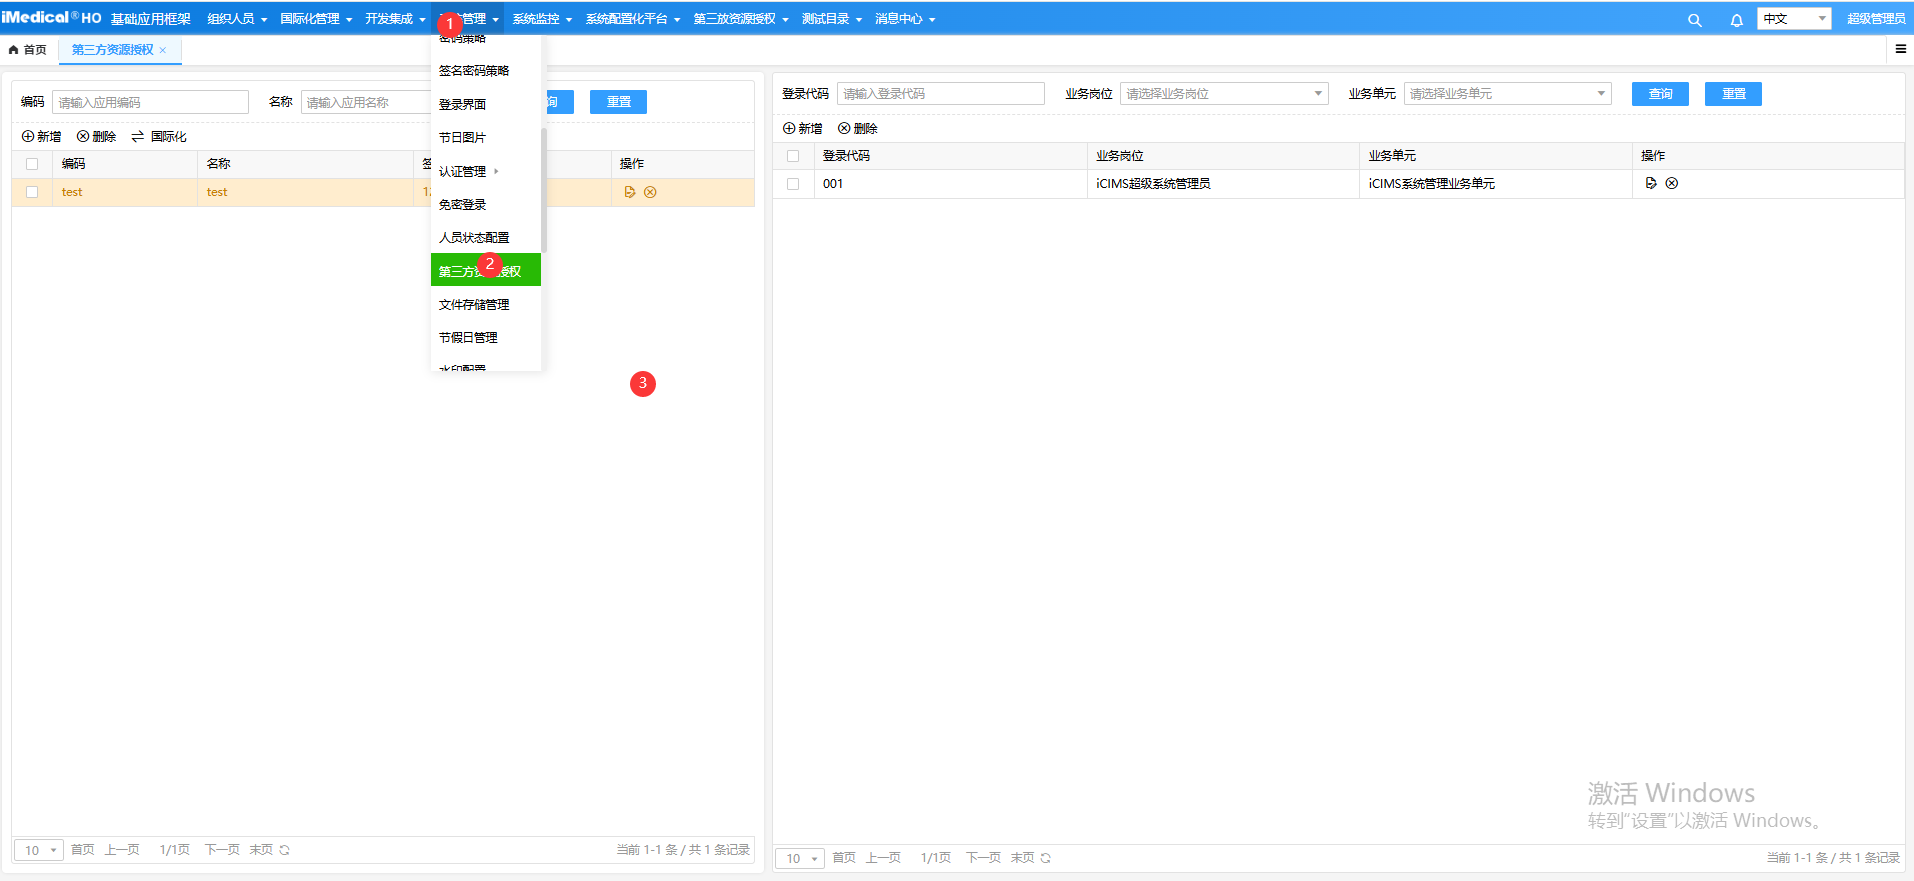Select 节日图片 from the dropdown menu
Screen dimensions: 1914x881
tap(462, 137)
